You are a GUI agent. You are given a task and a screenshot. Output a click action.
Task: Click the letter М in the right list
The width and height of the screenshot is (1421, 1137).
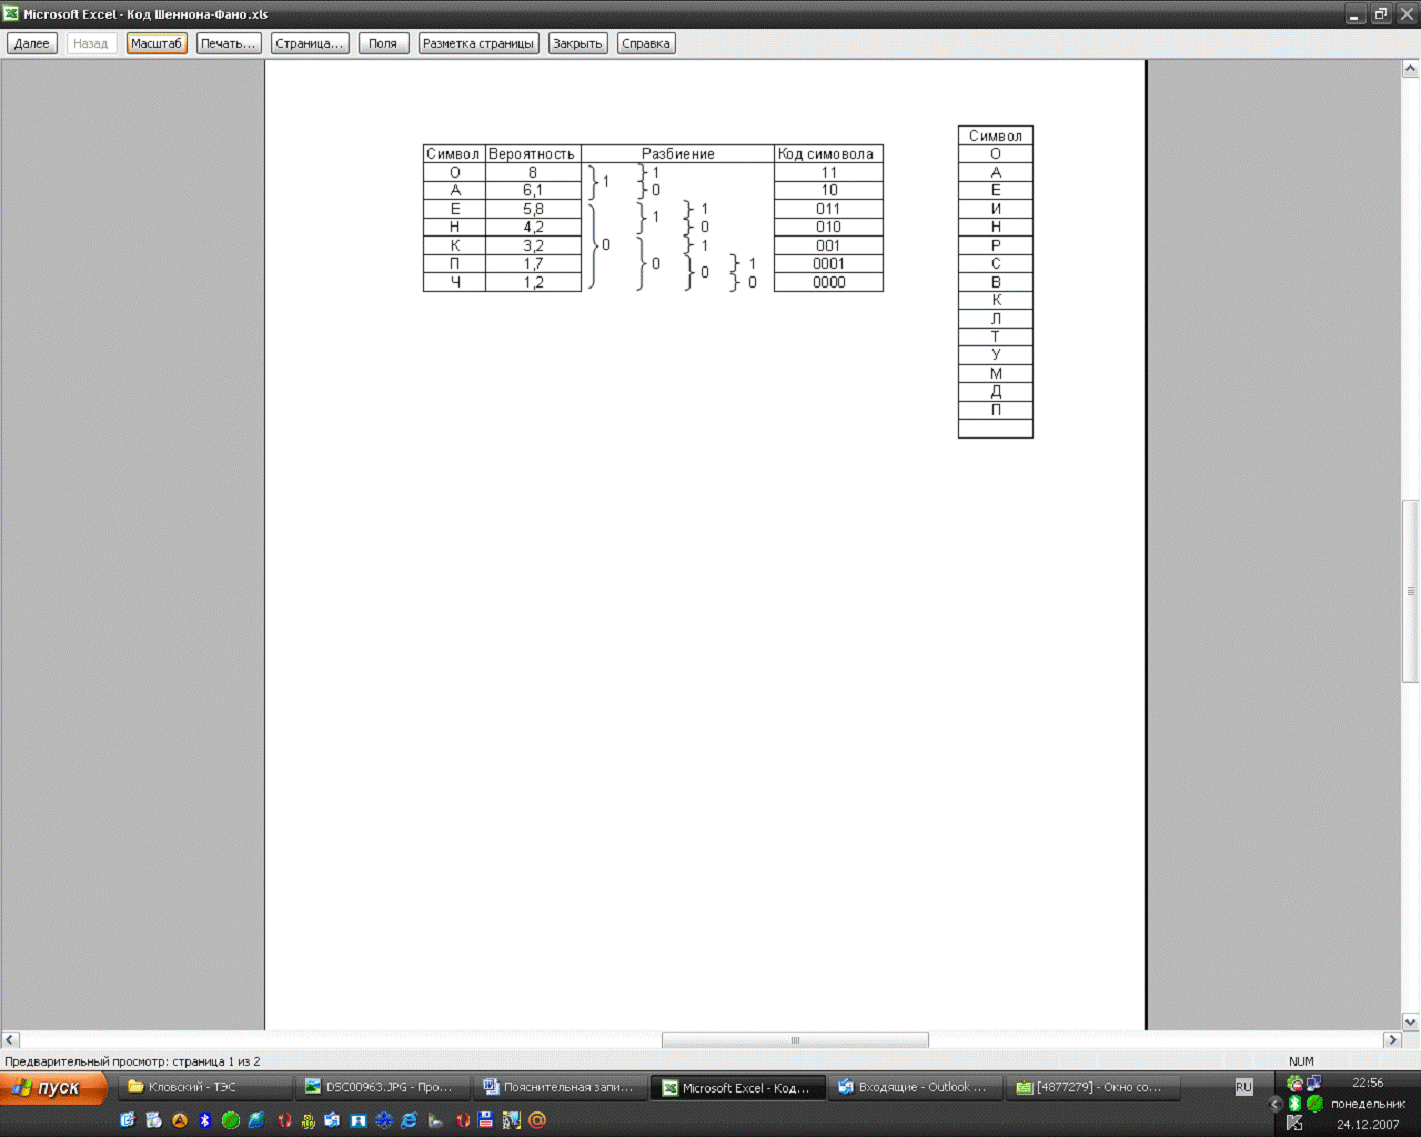coord(996,373)
